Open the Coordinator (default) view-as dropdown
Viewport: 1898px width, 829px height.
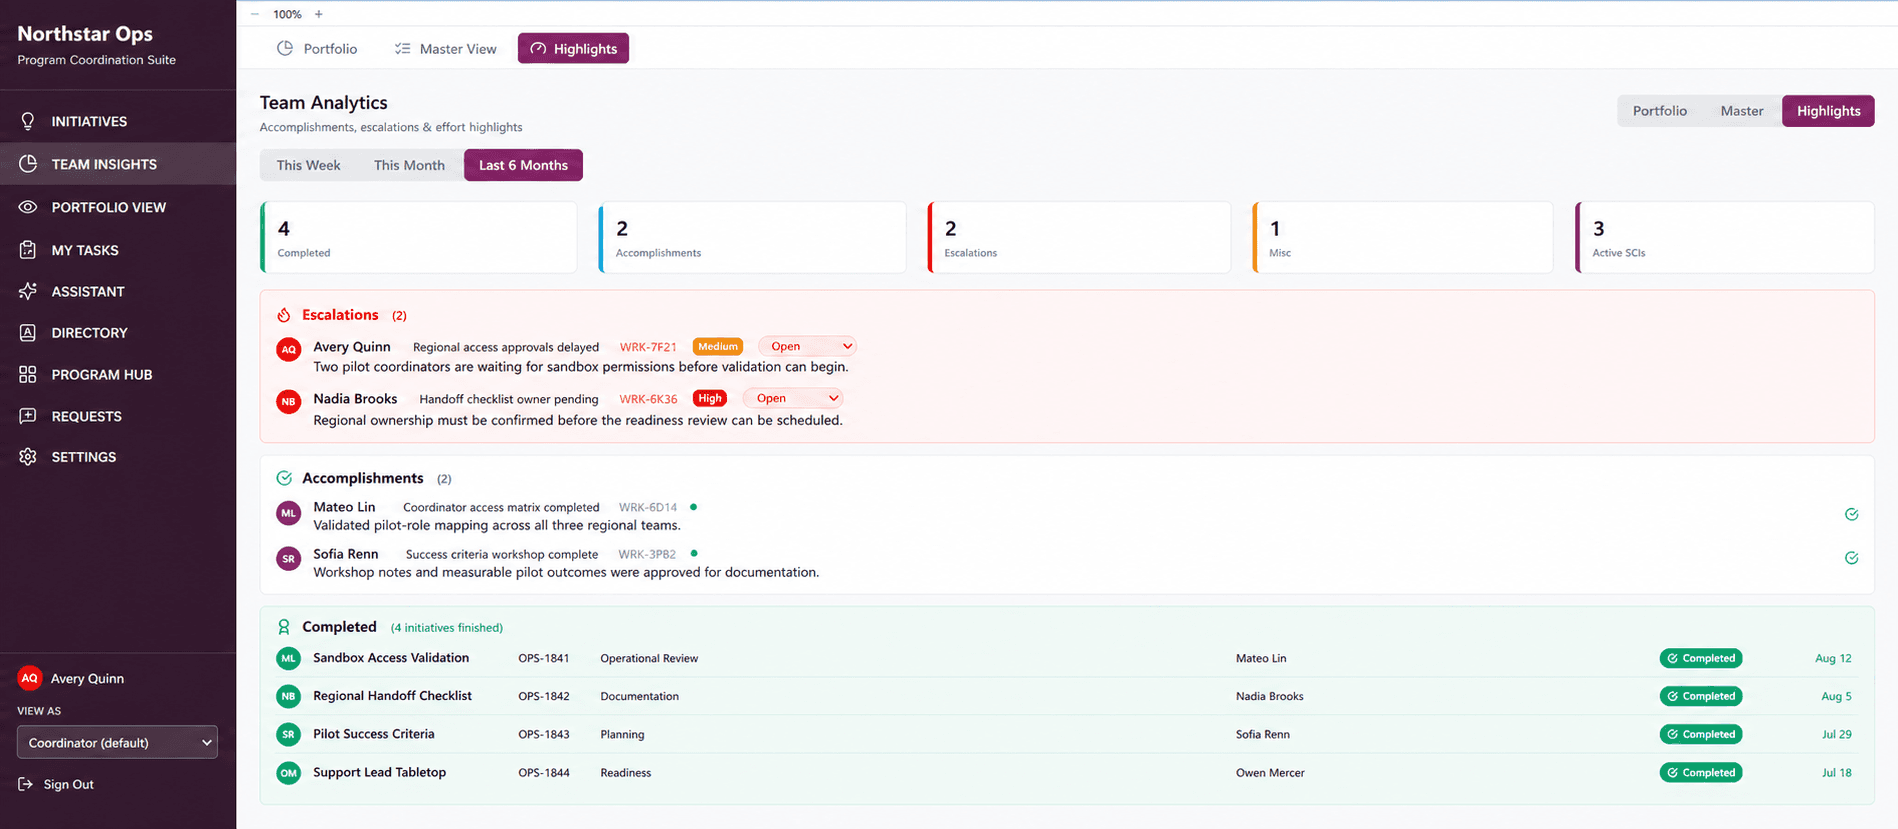point(117,742)
